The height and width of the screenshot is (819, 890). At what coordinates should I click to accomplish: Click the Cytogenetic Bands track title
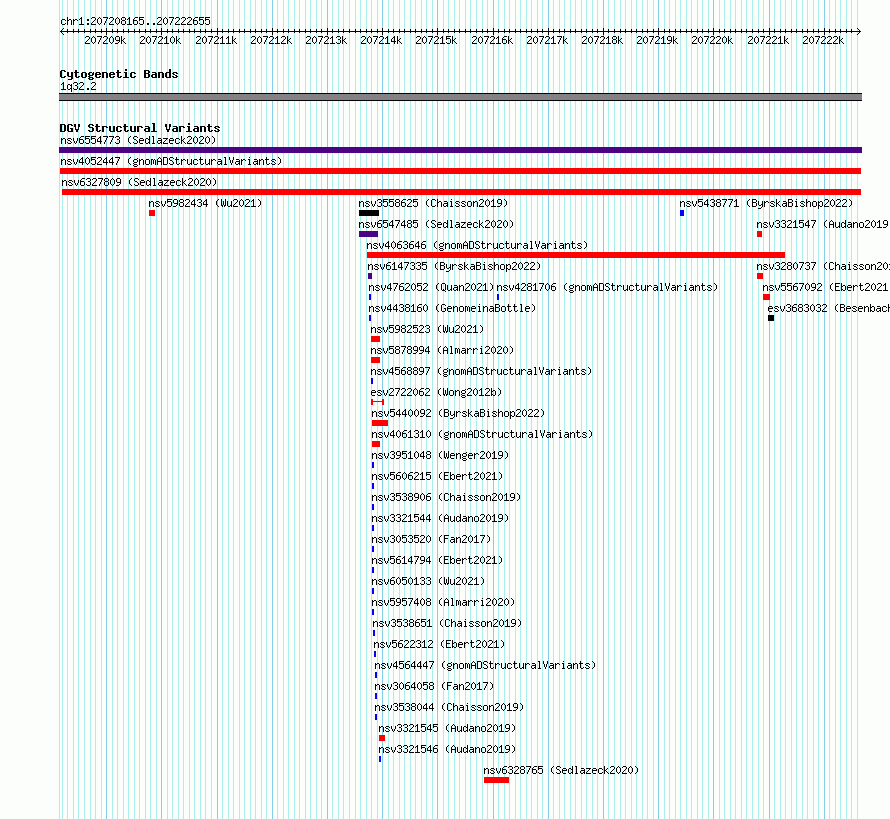click(x=119, y=74)
